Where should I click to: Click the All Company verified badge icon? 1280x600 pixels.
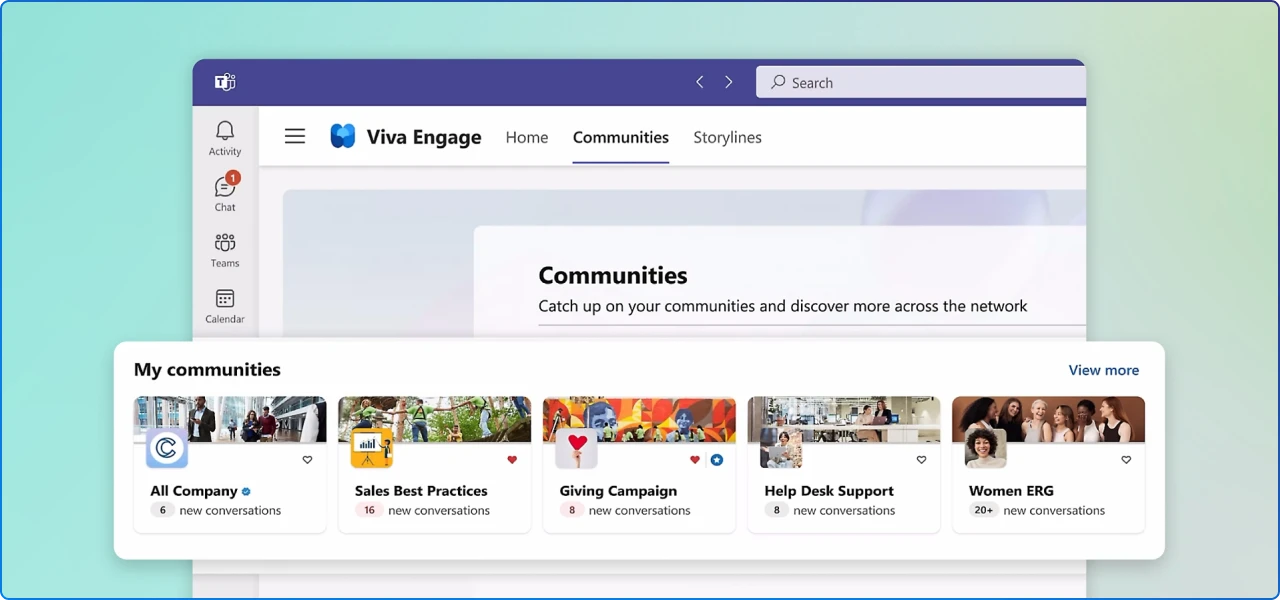245,491
